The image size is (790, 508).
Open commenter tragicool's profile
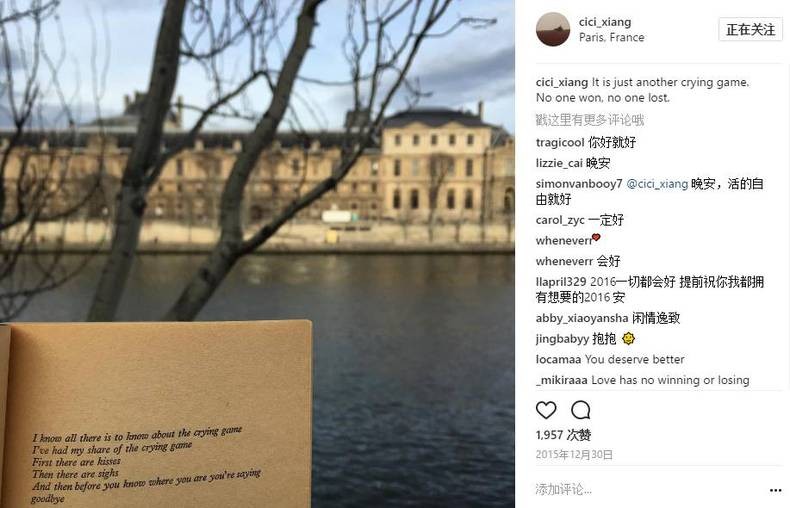560,143
